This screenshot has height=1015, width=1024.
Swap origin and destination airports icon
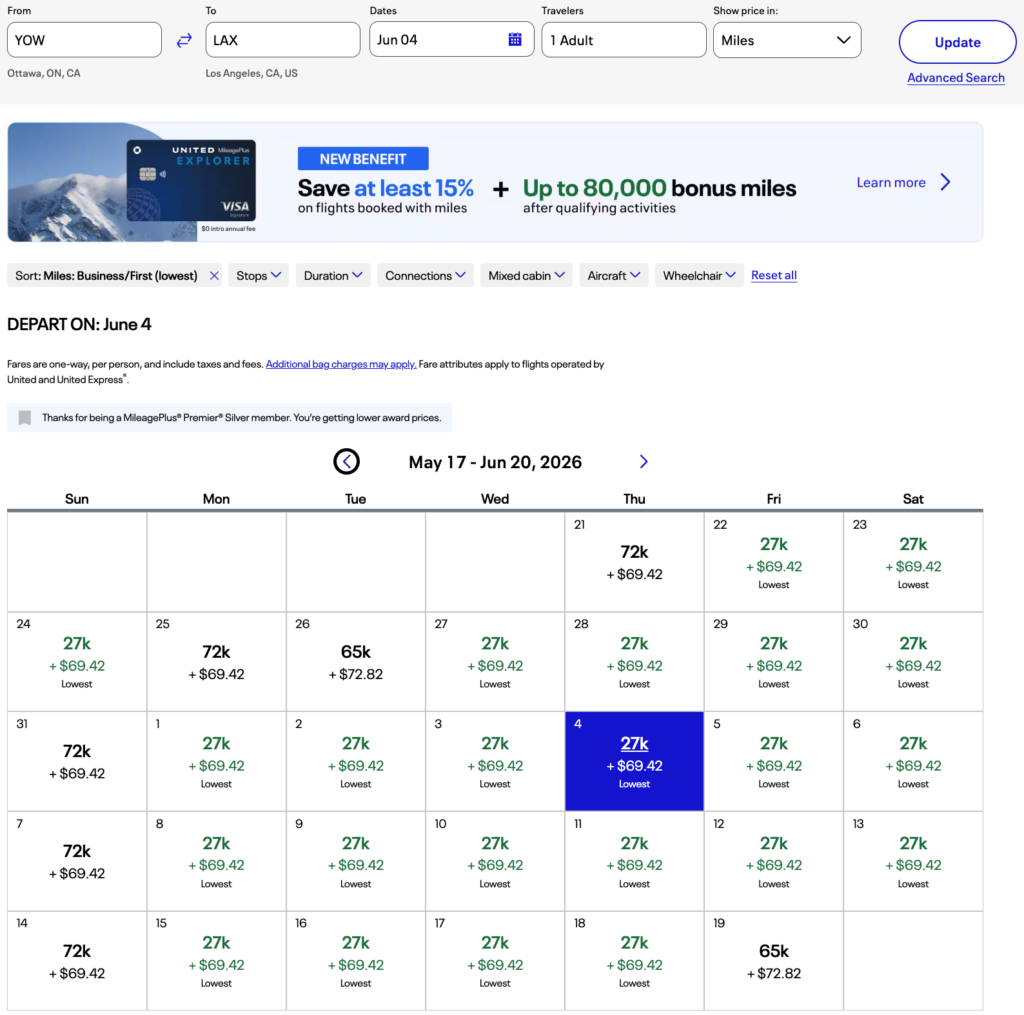184,40
